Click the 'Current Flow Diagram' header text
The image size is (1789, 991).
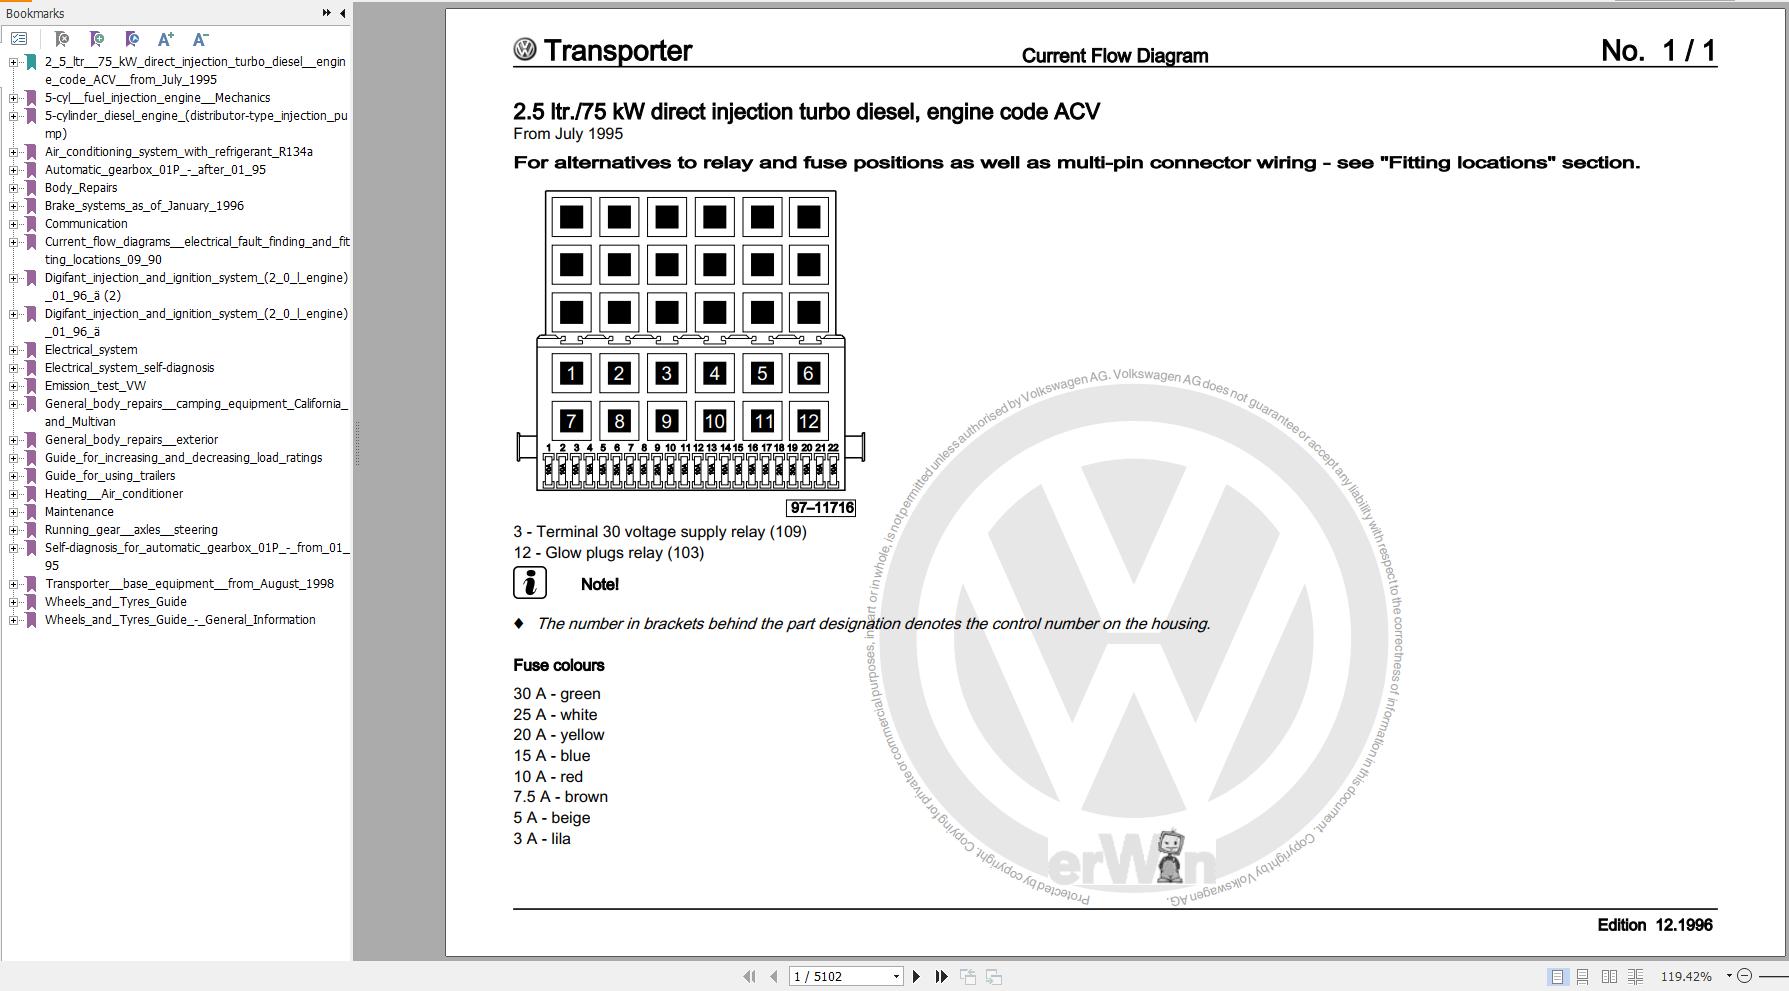(1115, 56)
